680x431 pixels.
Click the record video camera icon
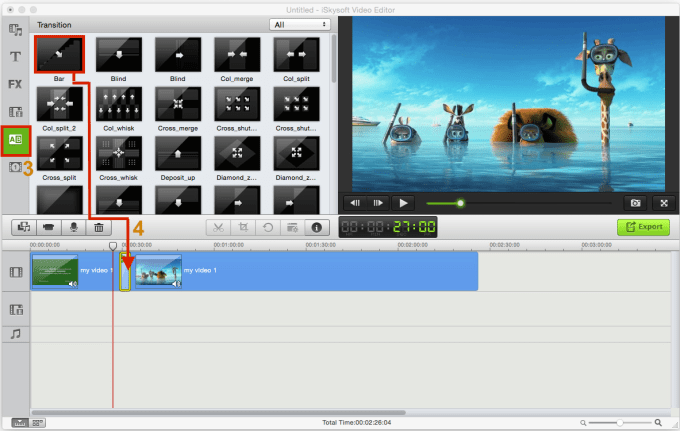point(49,227)
